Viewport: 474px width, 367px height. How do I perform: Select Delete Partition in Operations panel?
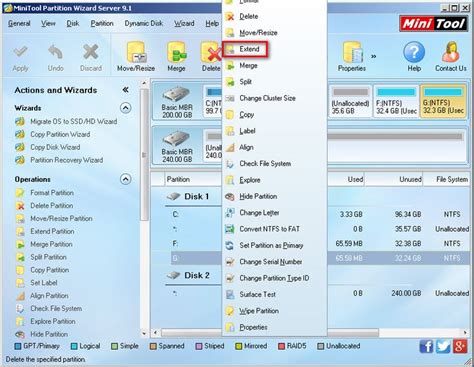(x=45, y=206)
